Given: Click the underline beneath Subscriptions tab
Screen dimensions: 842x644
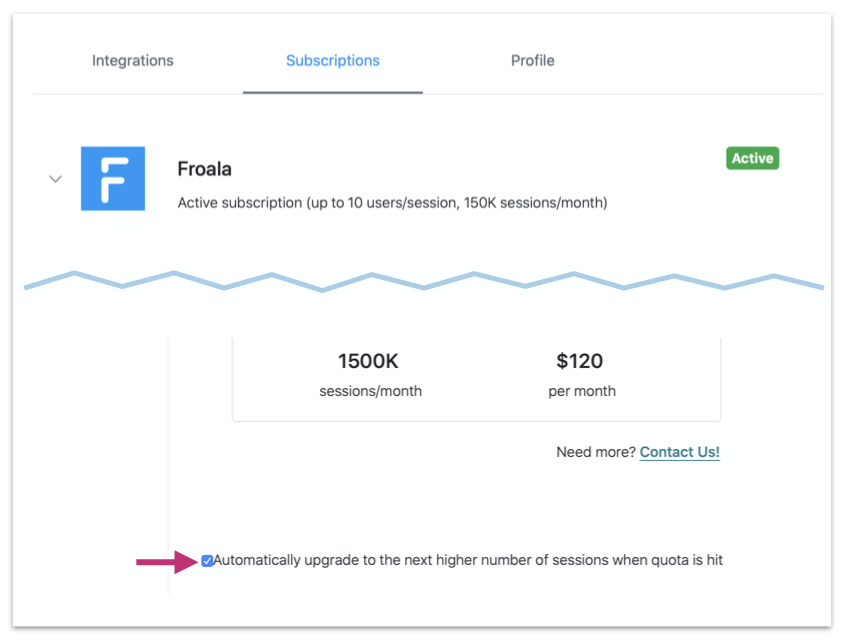Looking at the screenshot, I should pyautogui.click(x=333, y=92).
